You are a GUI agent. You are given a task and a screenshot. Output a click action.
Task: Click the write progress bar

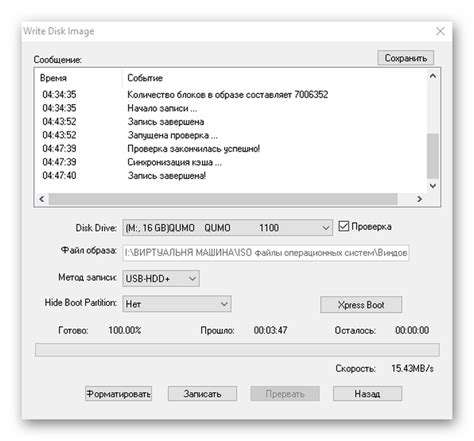click(237, 350)
